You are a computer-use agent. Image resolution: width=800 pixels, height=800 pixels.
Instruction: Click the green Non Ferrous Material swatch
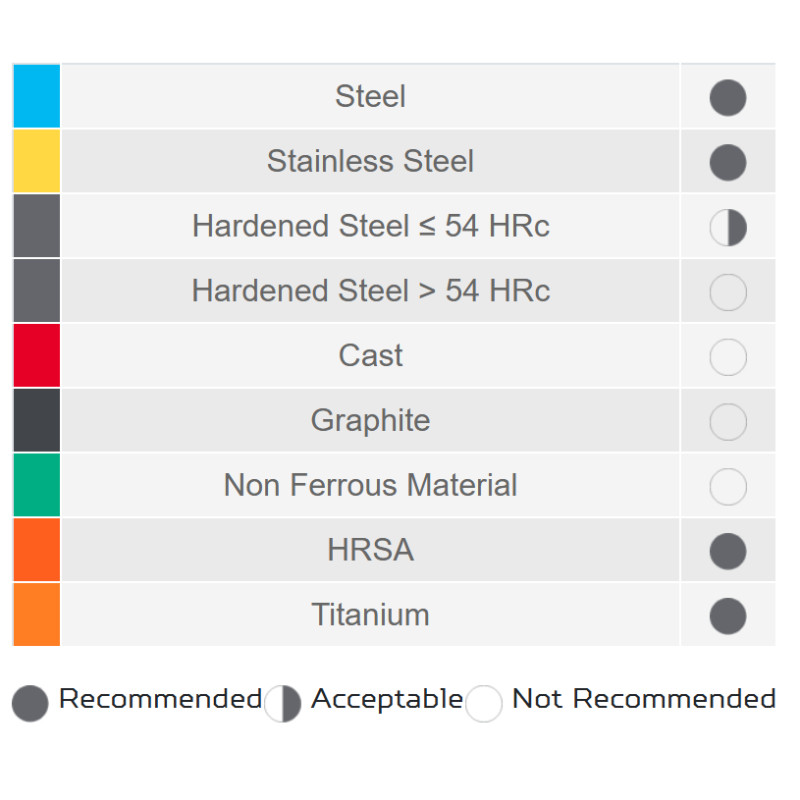tap(37, 485)
